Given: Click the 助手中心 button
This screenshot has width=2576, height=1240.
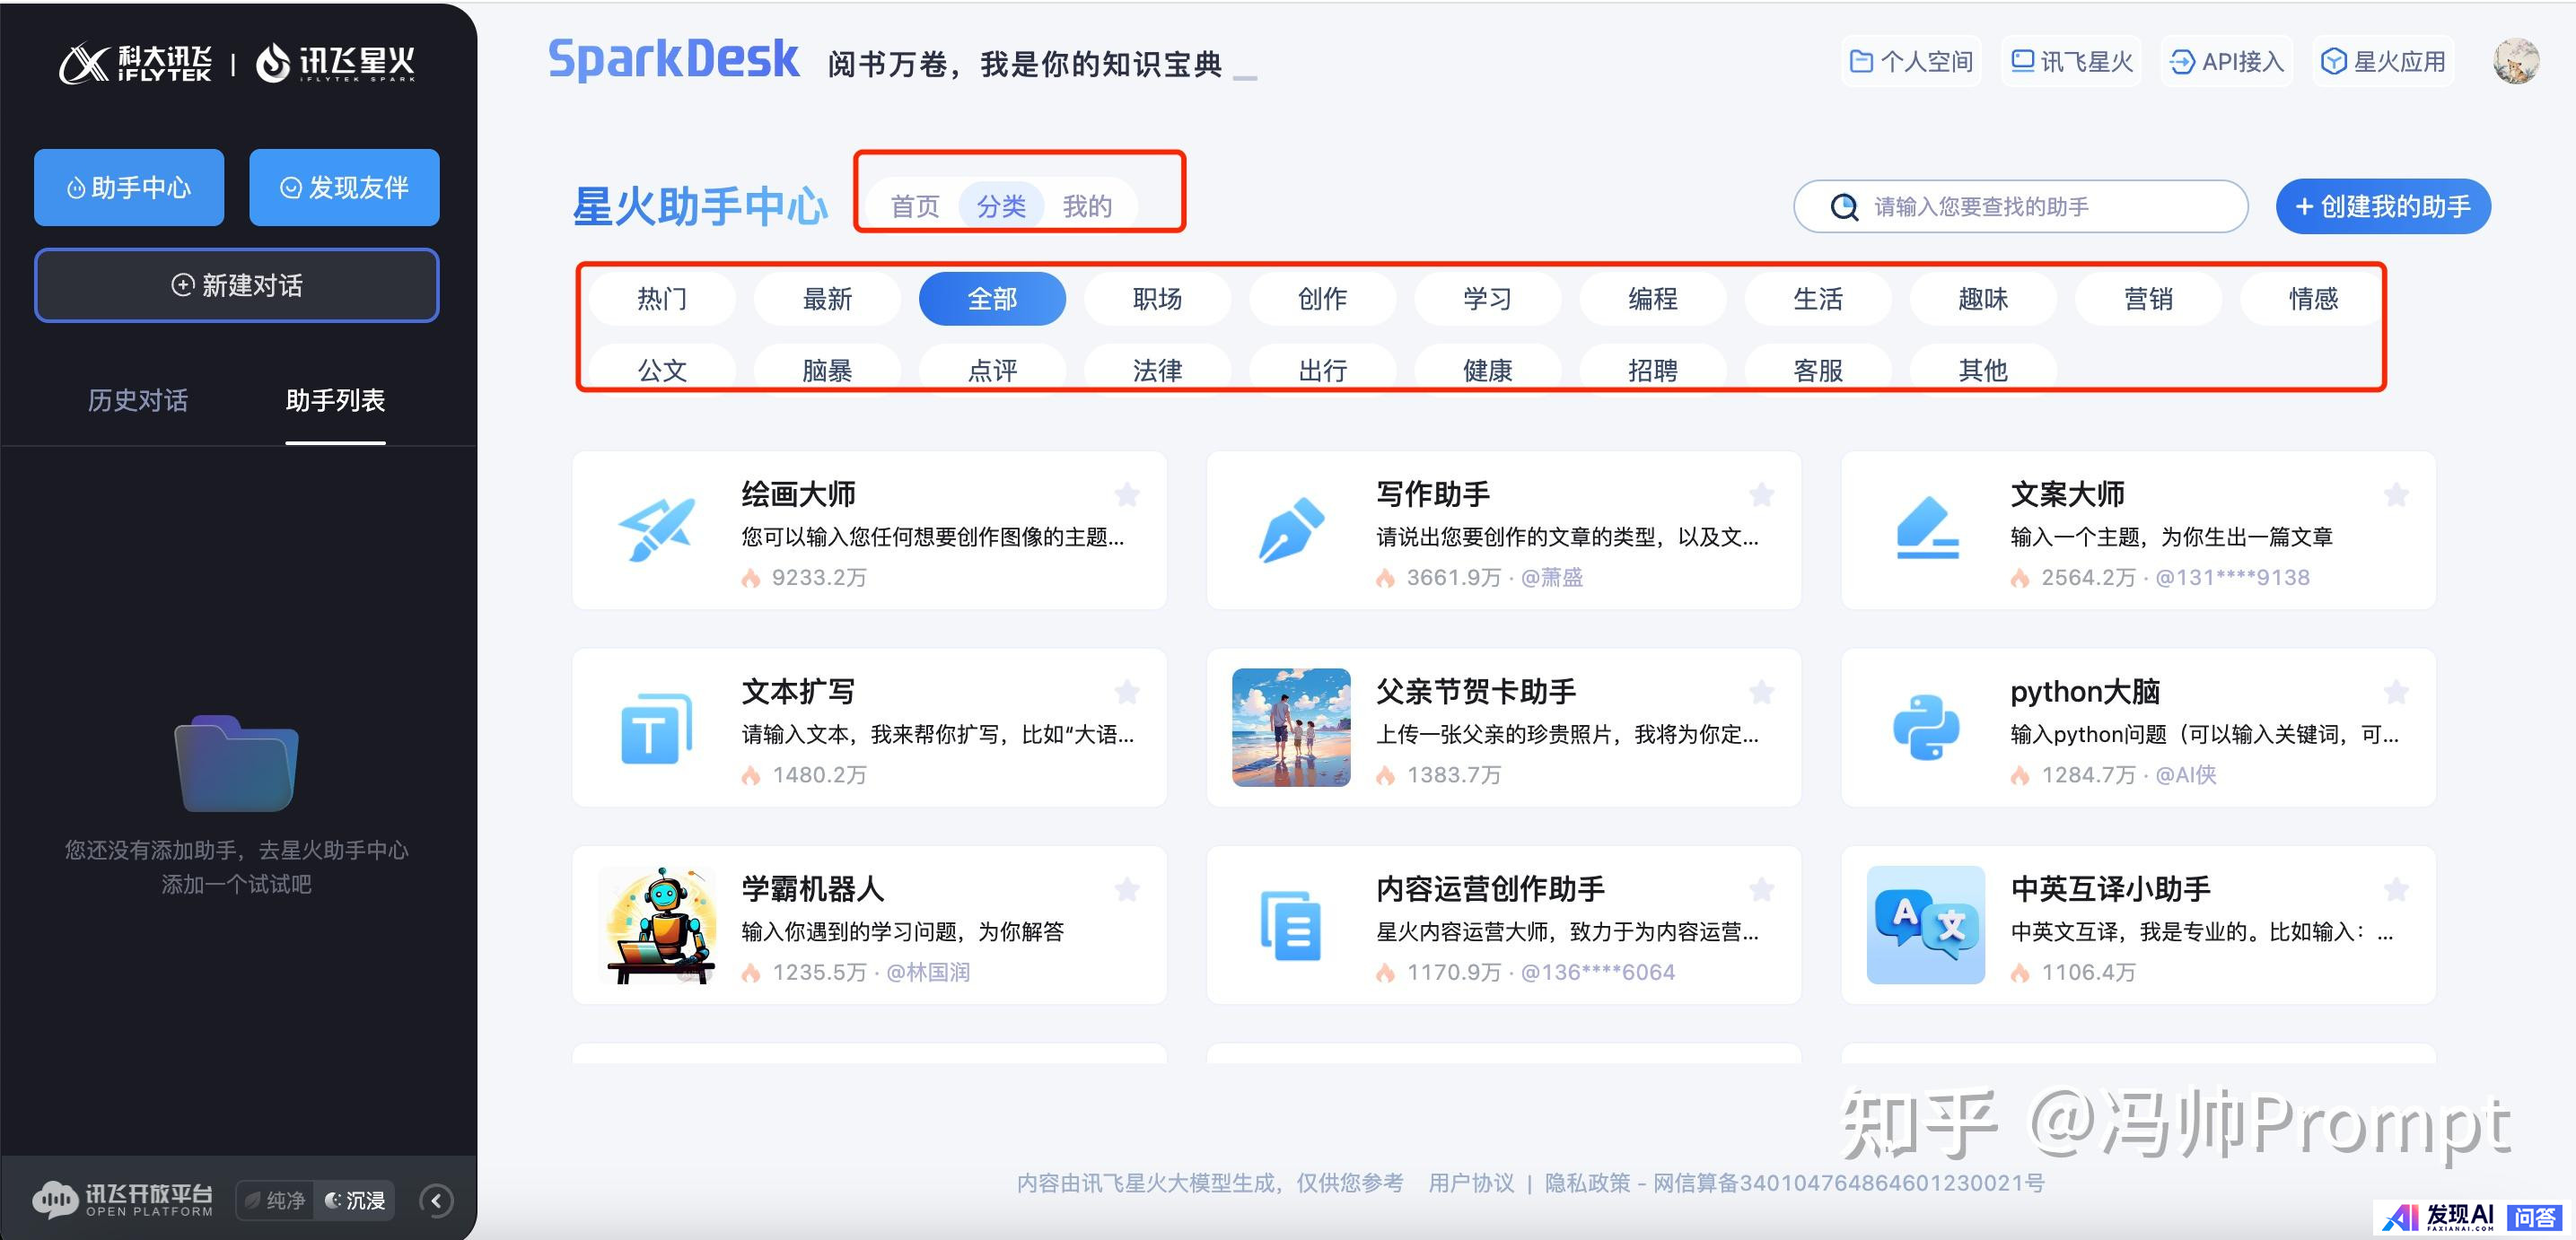Looking at the screenshot, I should pos(129,188).
